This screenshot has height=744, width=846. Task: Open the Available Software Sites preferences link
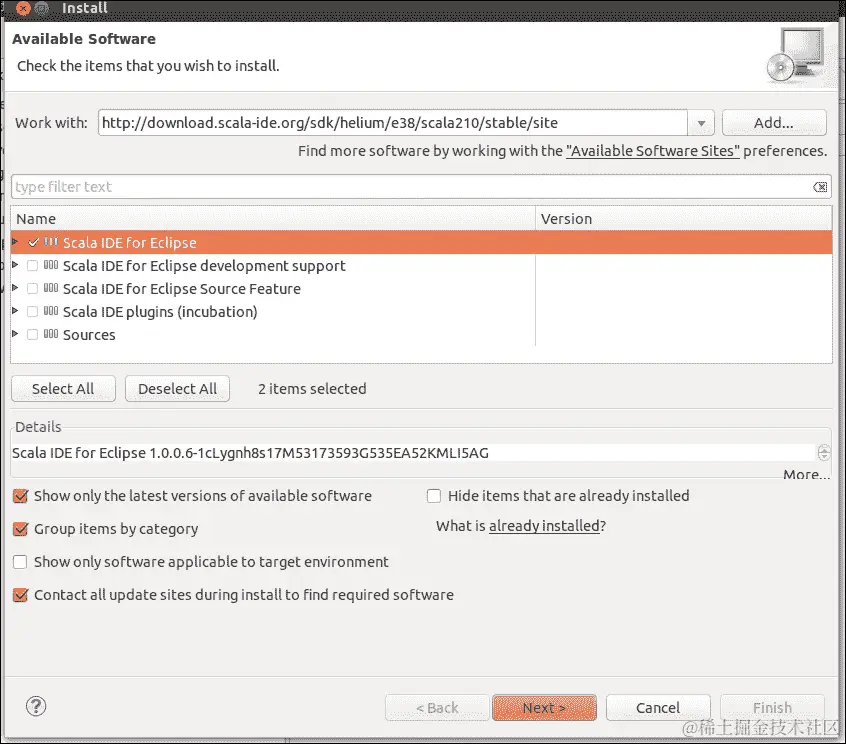click(x=653, y=151)
